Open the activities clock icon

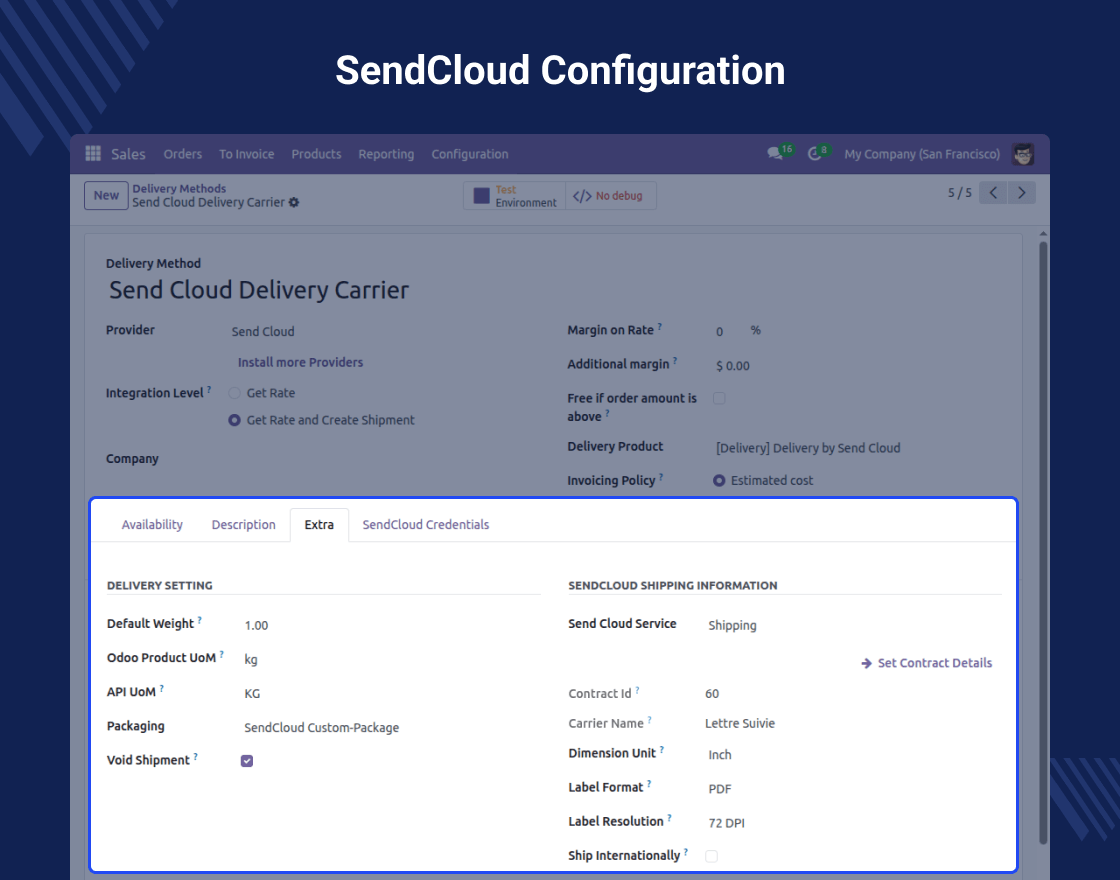tap(816, 154)
